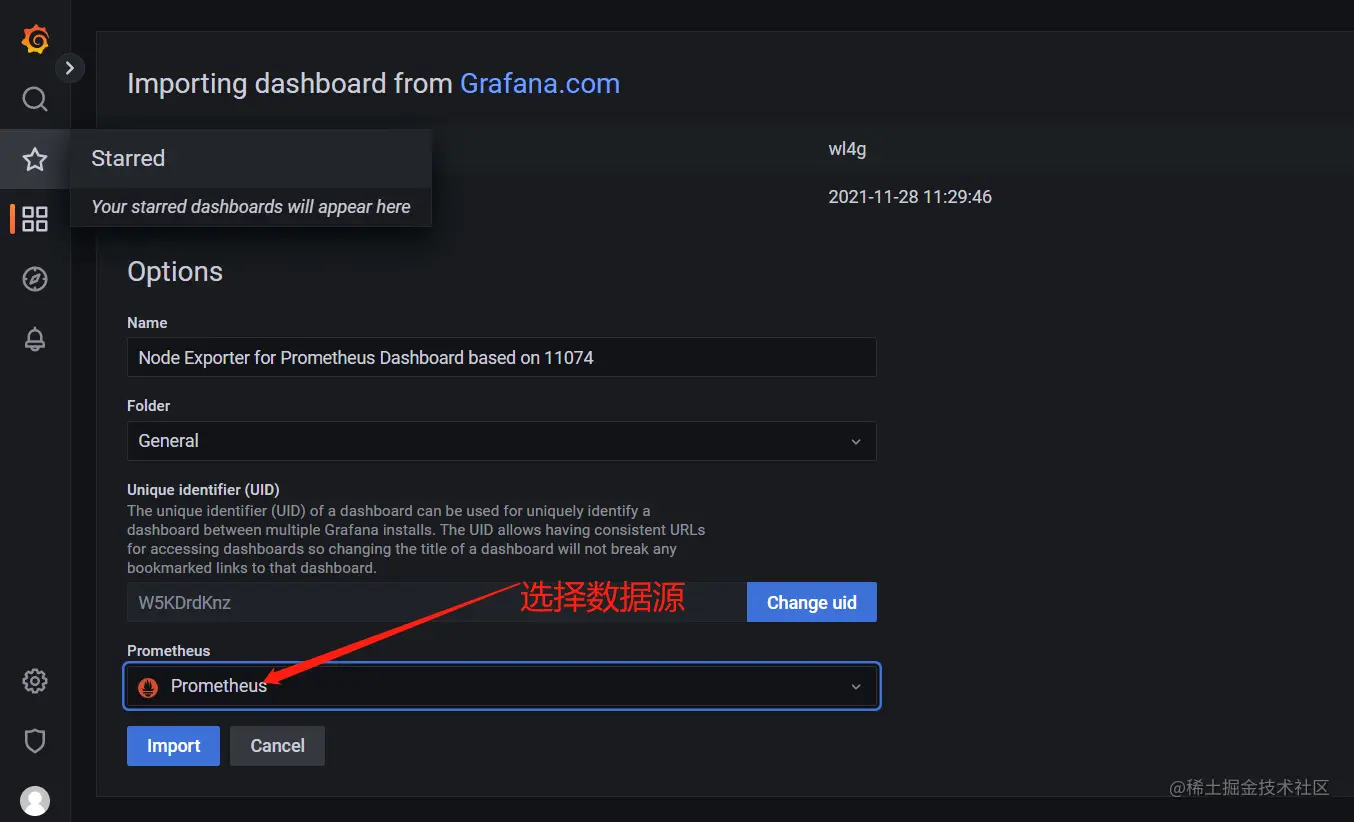Open the Starred star icon in sidebar

pyautogui.click(x=35, y=159)
